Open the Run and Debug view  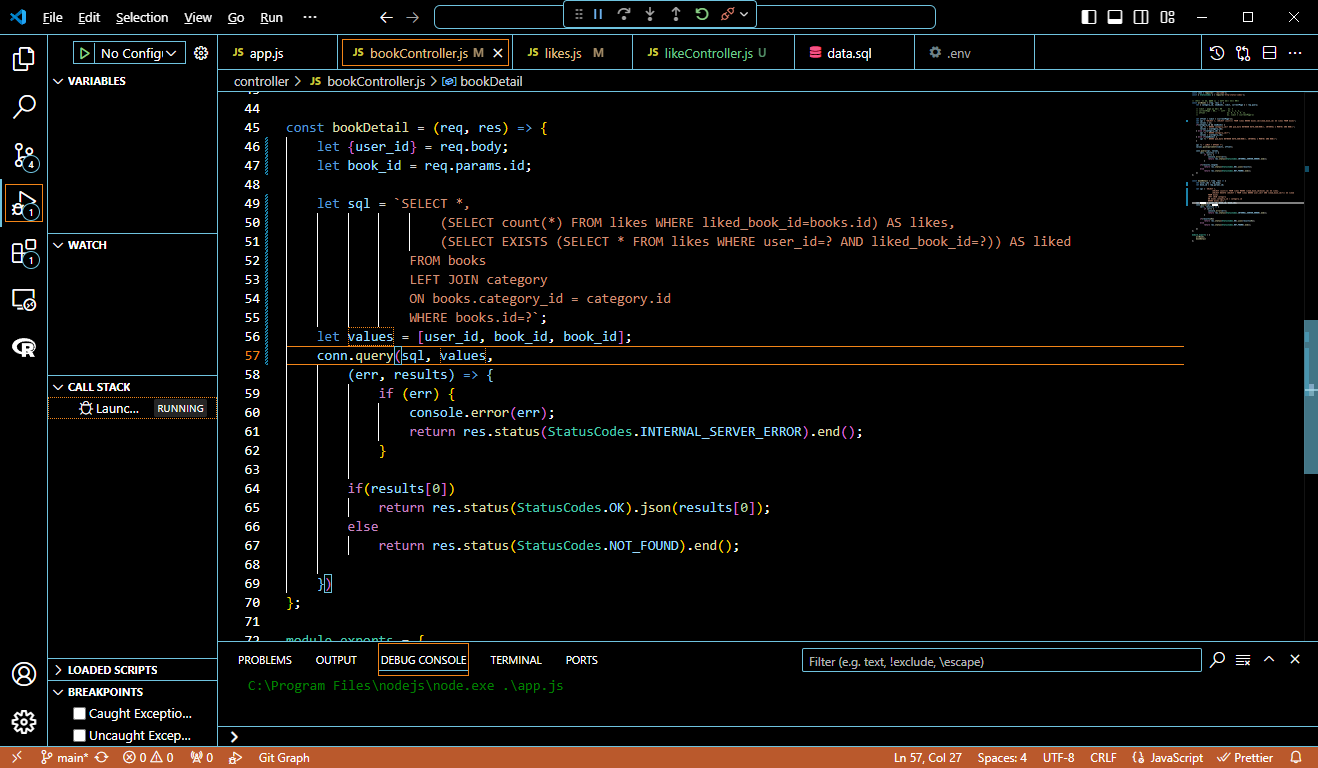(x=24, y=203)
